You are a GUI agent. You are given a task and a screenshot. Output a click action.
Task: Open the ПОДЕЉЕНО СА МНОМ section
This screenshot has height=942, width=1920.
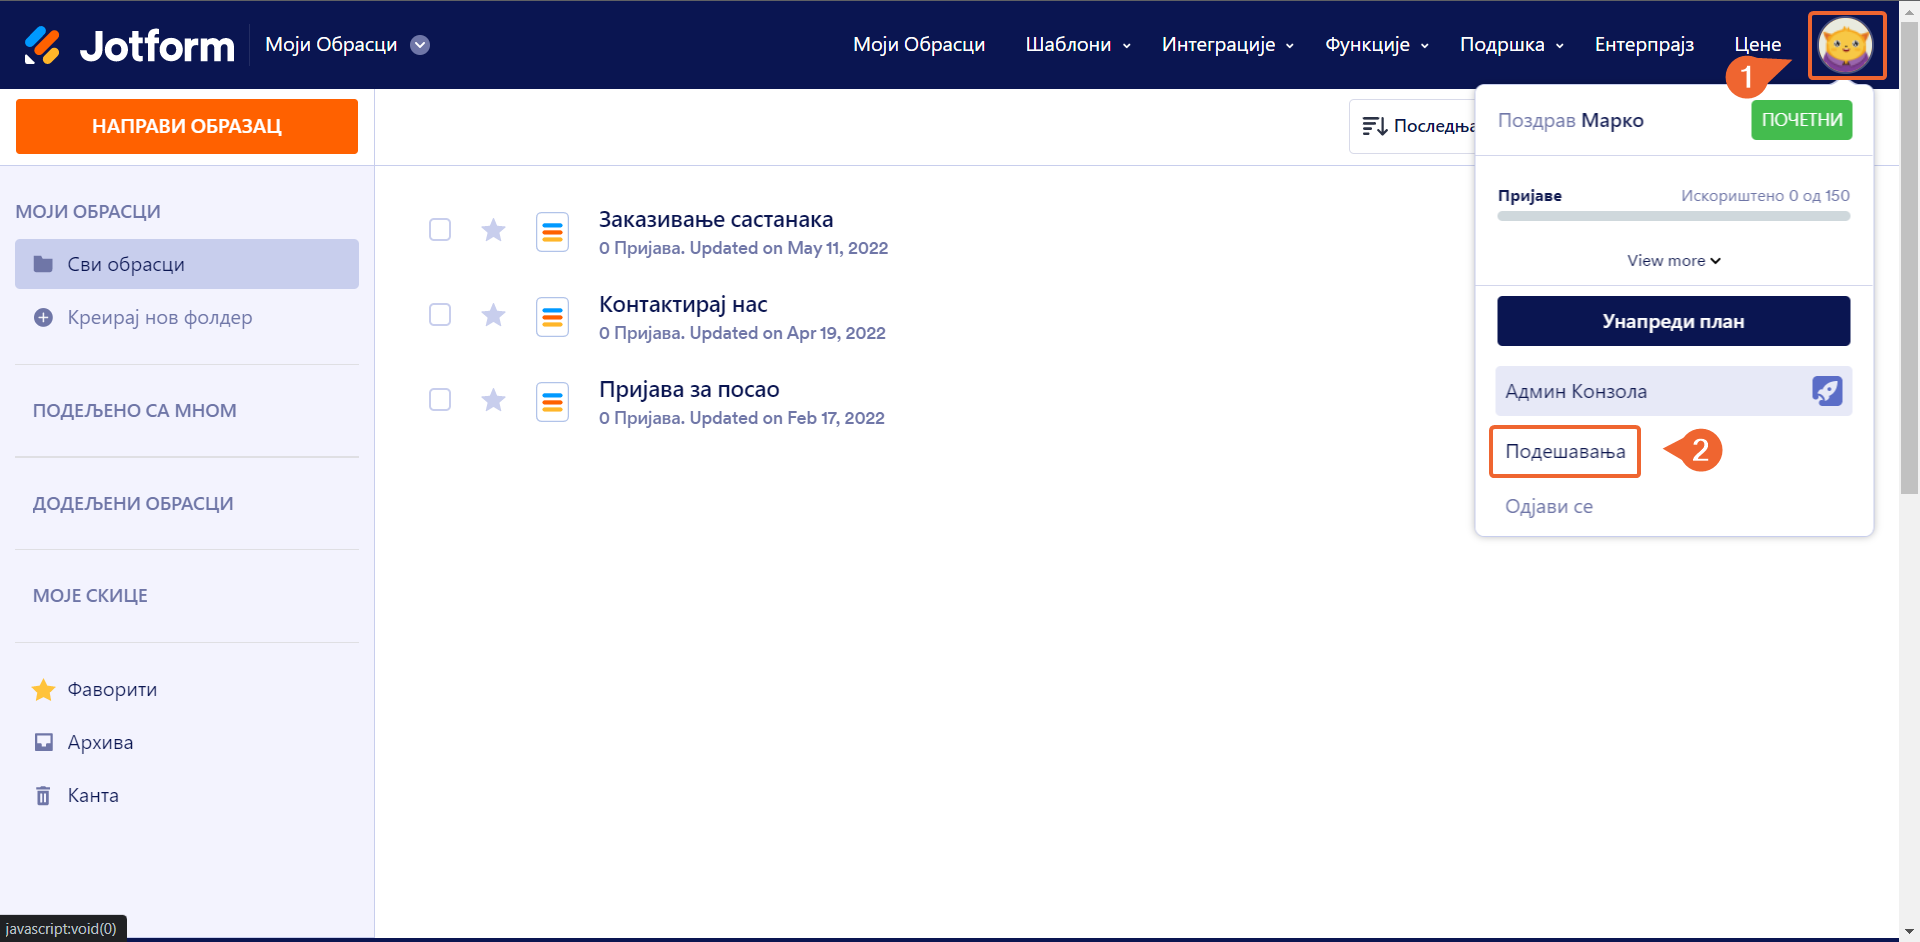pyautogui.click(x=135, y=411)
